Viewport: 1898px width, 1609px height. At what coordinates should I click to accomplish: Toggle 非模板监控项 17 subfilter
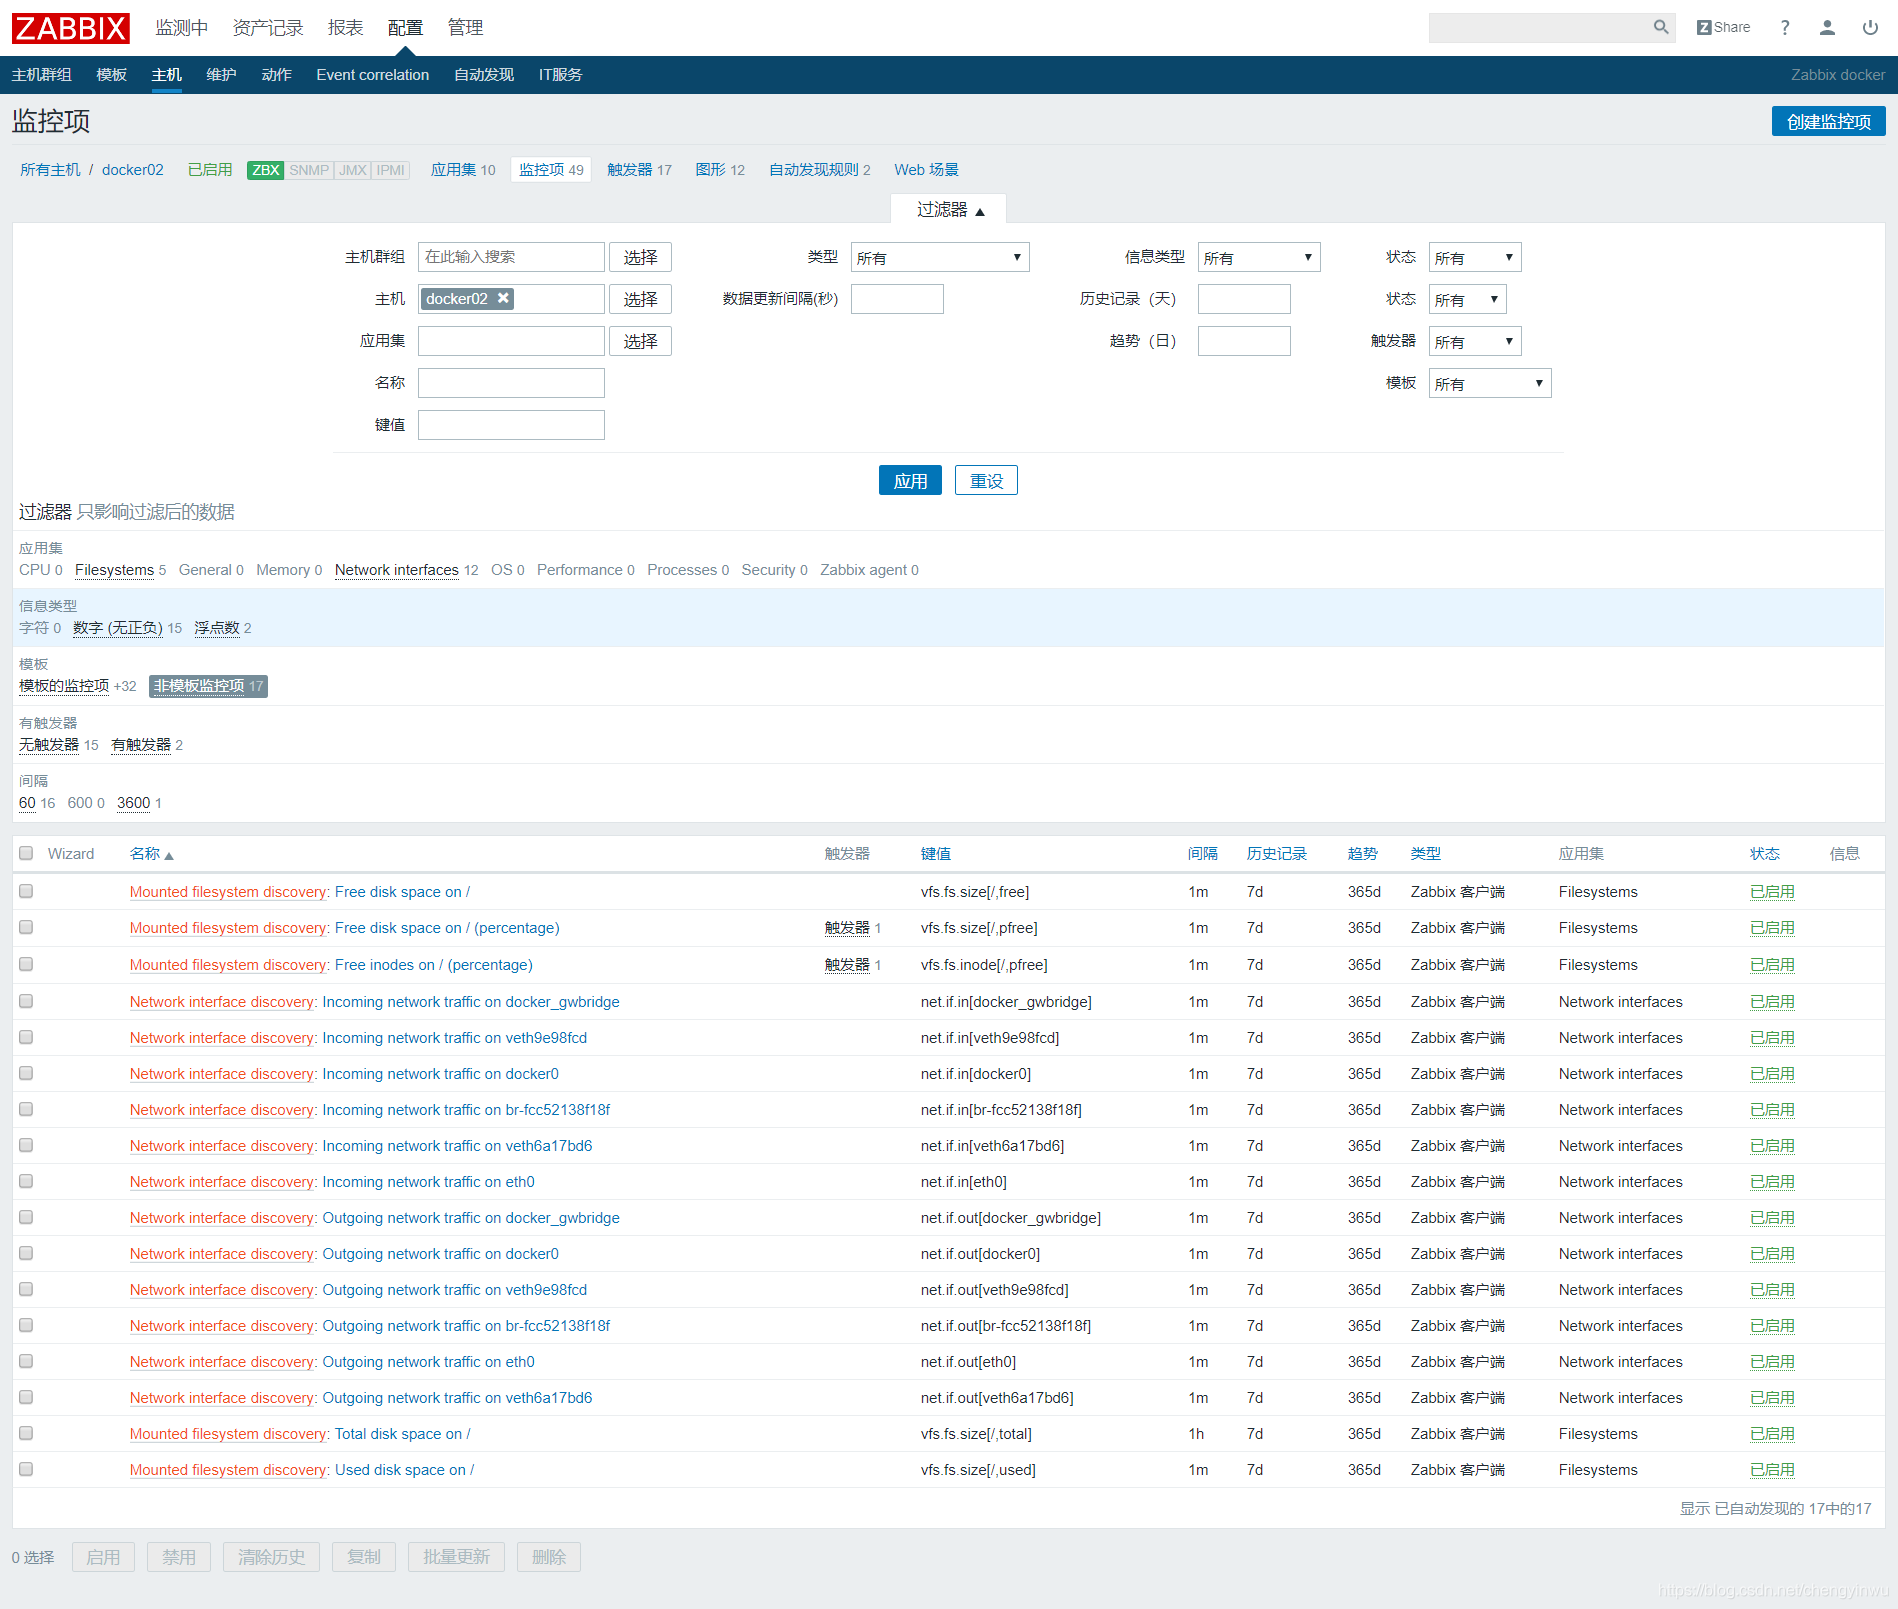(208, 686)
